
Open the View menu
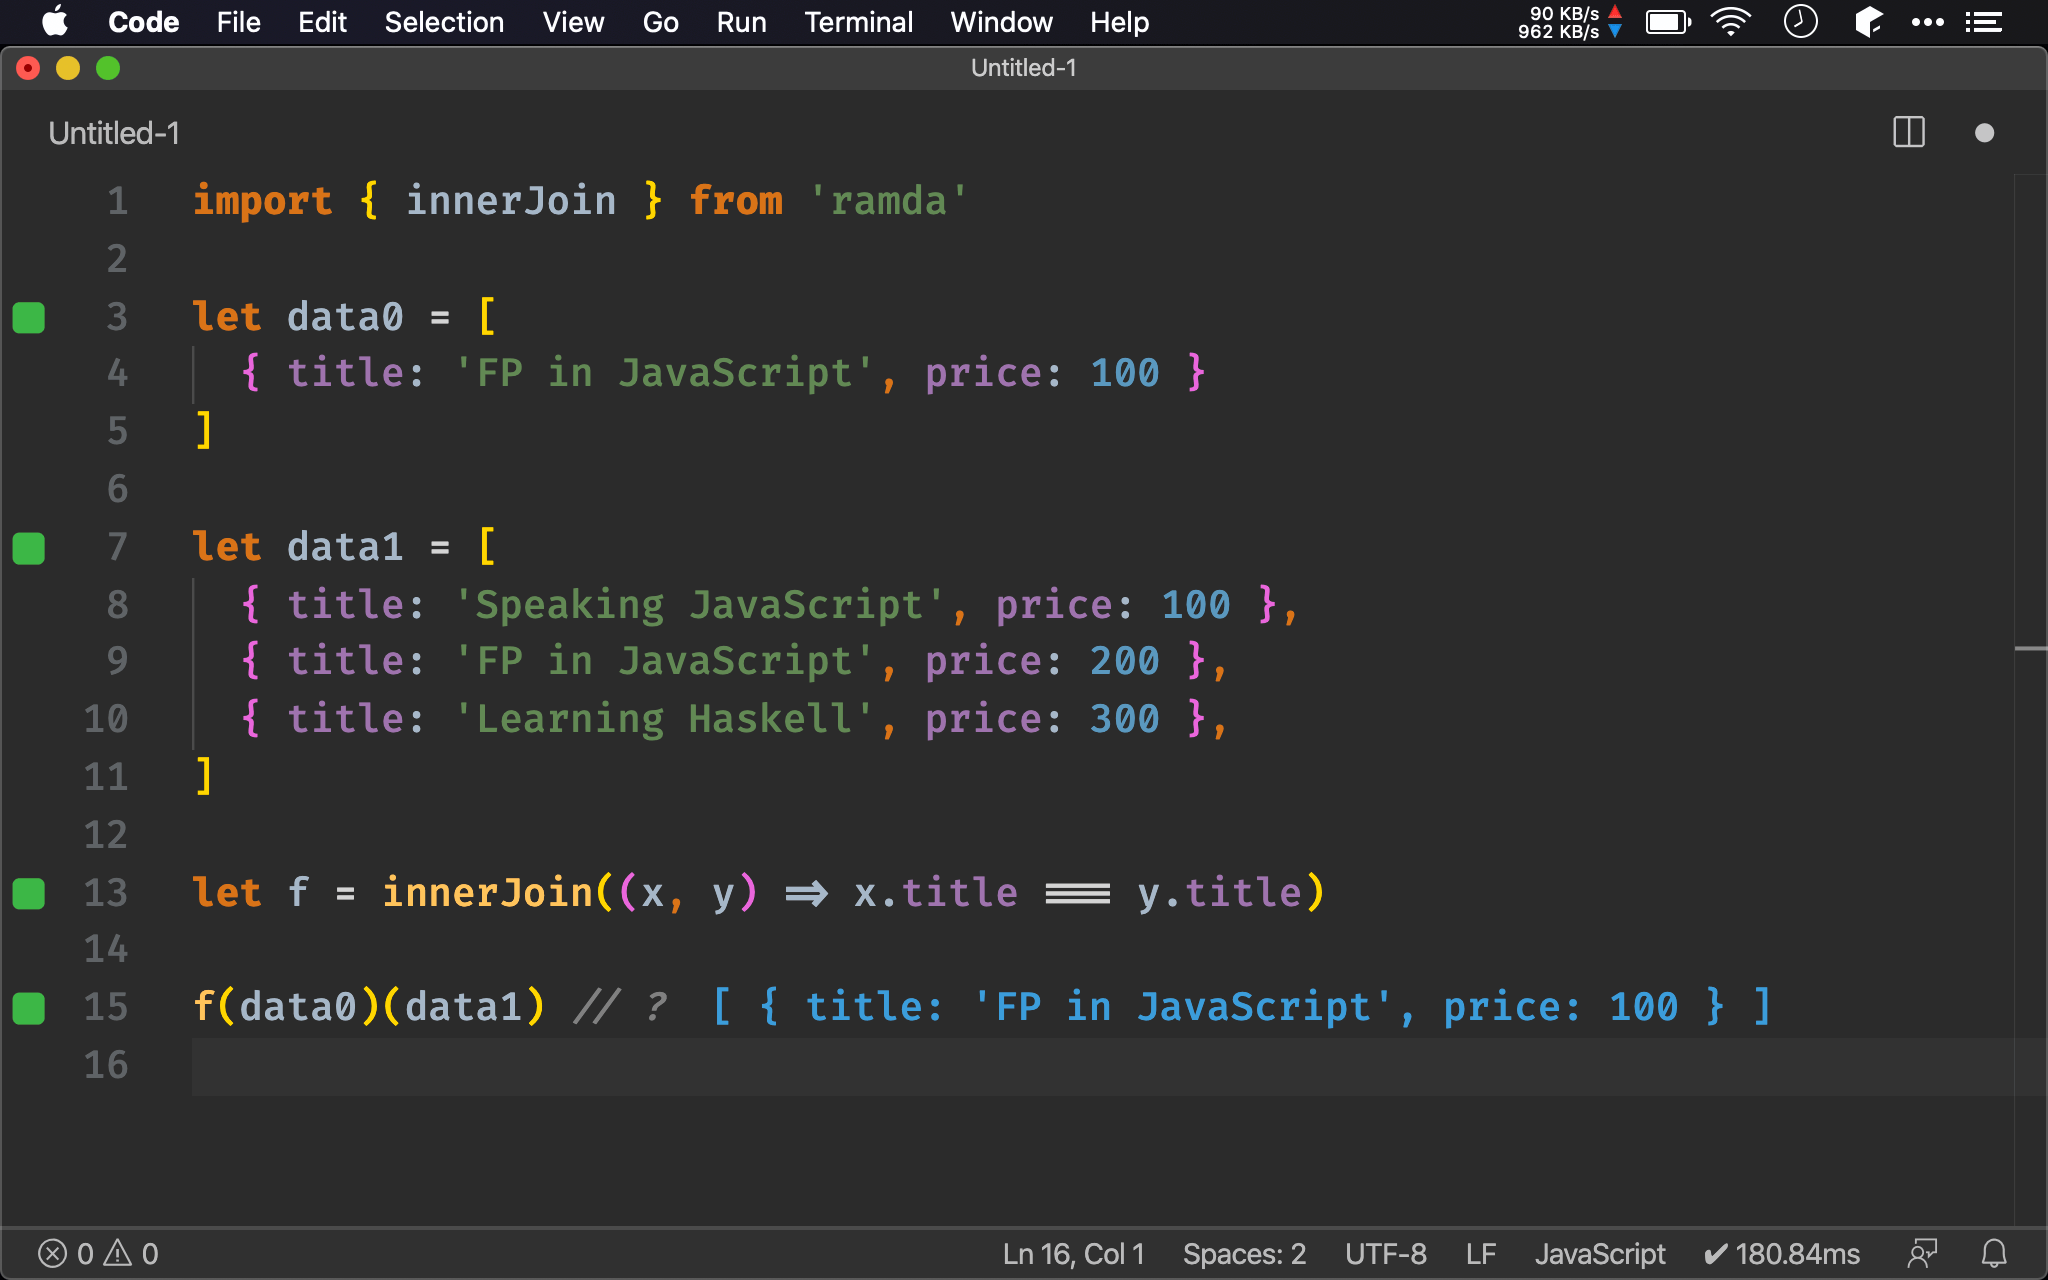[x=573, y=22]
